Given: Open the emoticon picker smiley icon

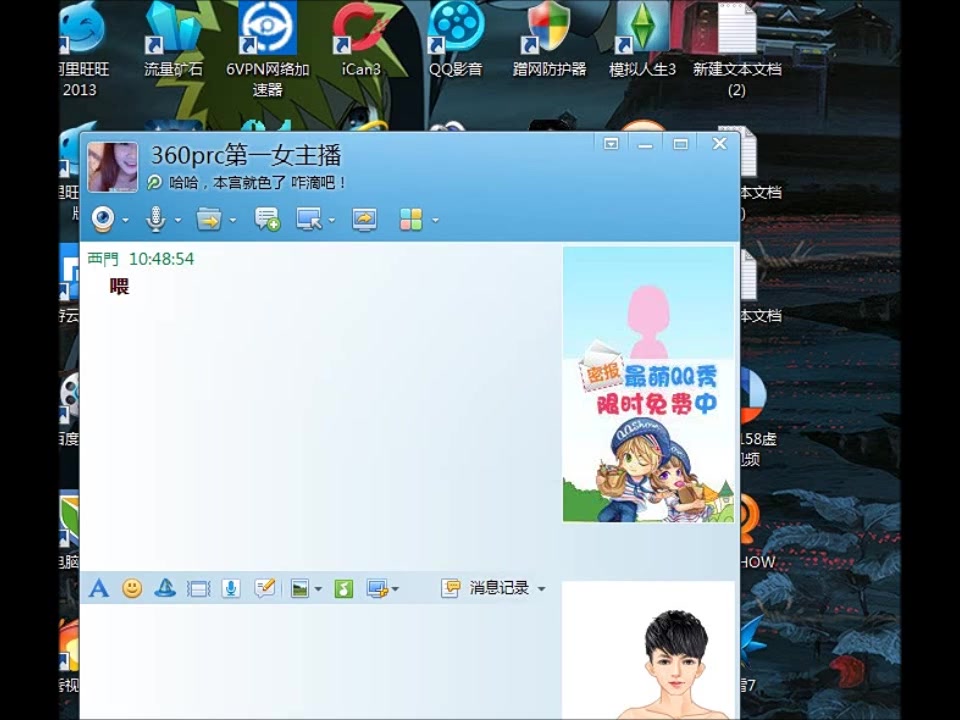Looking at the screenshot, I should pos(130,588).
